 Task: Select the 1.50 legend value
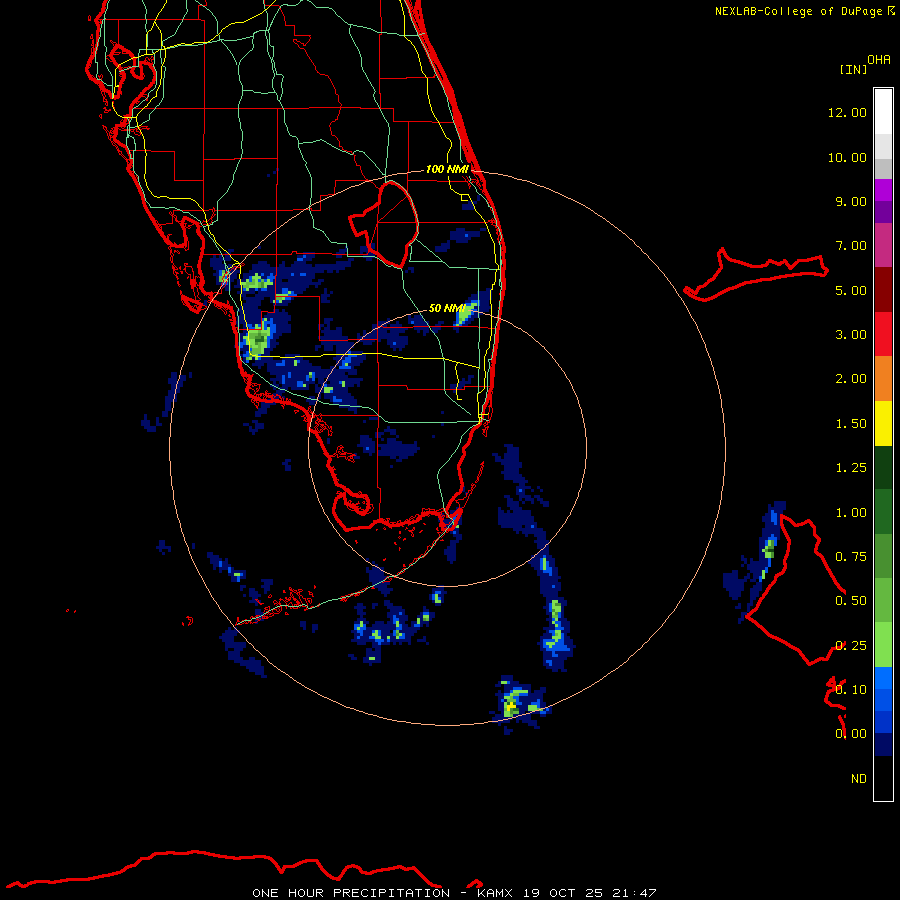(851, 424)
